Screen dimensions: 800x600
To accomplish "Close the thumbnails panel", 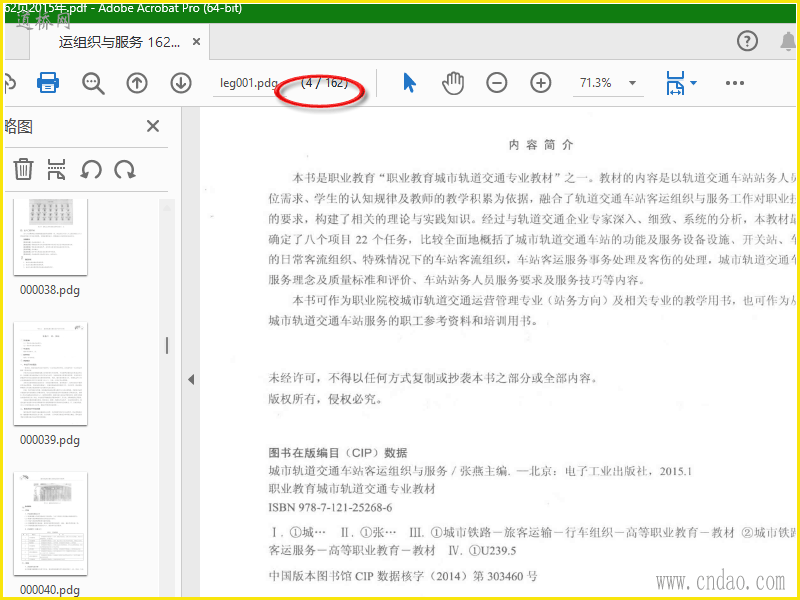I will [153, 126].
